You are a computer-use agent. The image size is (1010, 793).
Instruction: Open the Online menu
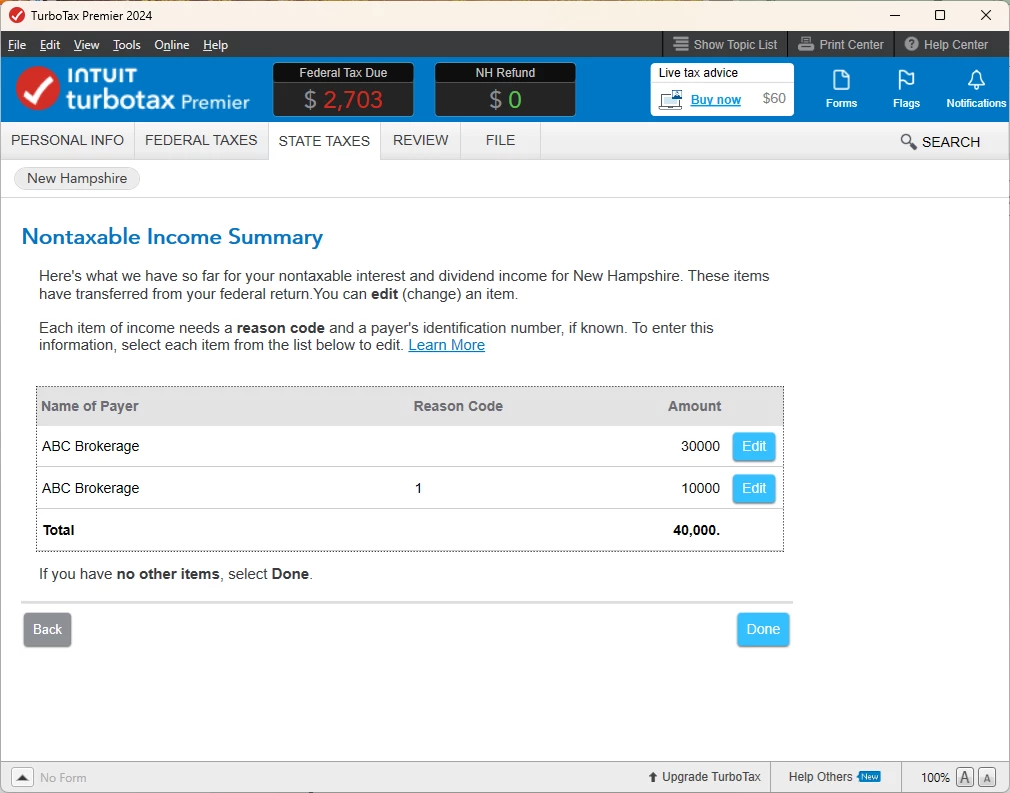point(171,44)
